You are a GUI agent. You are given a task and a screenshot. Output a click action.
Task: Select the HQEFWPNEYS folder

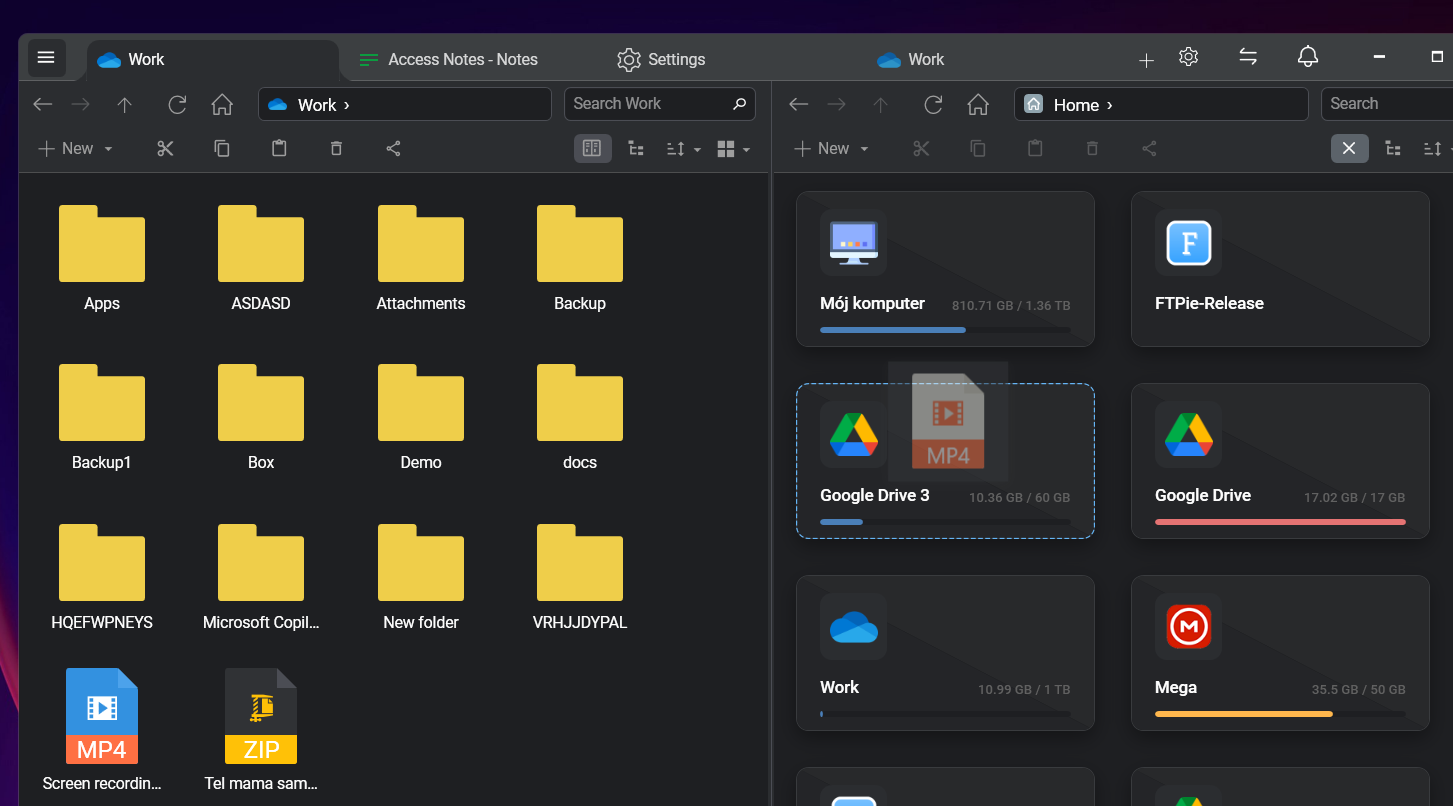(x=102, y=577)
